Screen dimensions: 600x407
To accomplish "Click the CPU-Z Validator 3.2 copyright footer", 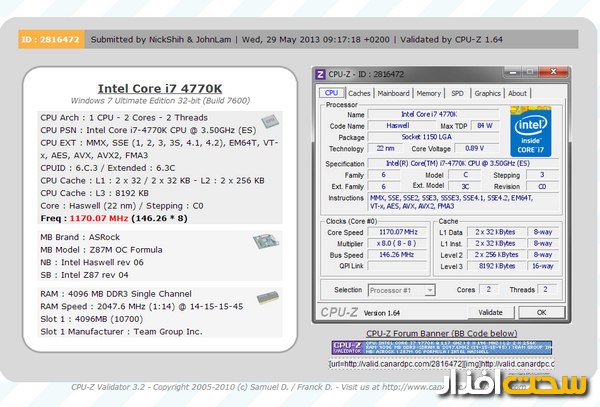I will click(x=256, y=387).
